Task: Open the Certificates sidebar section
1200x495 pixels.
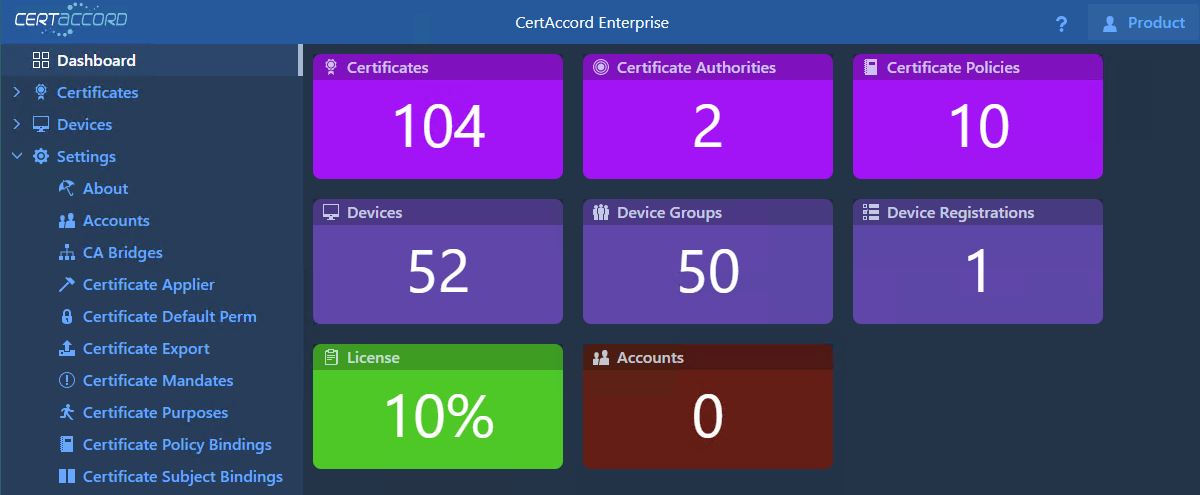Action: [97, 92]
